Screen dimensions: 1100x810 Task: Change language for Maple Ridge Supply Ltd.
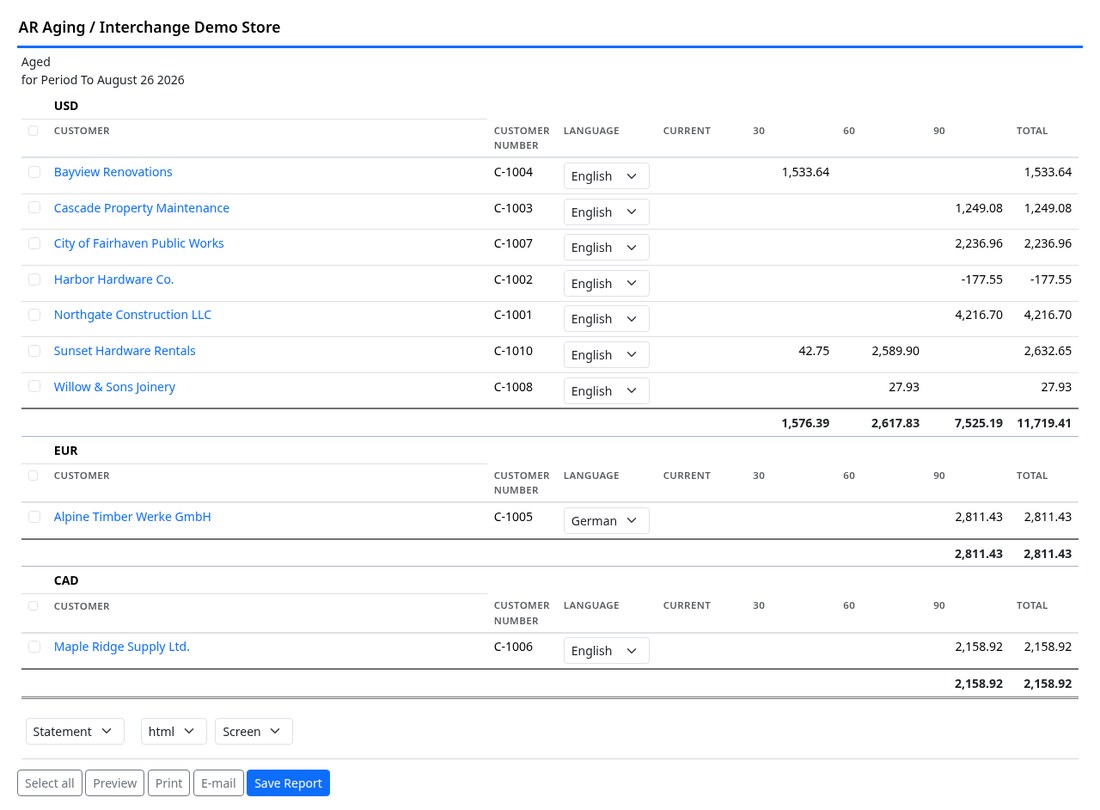(606, 651)
